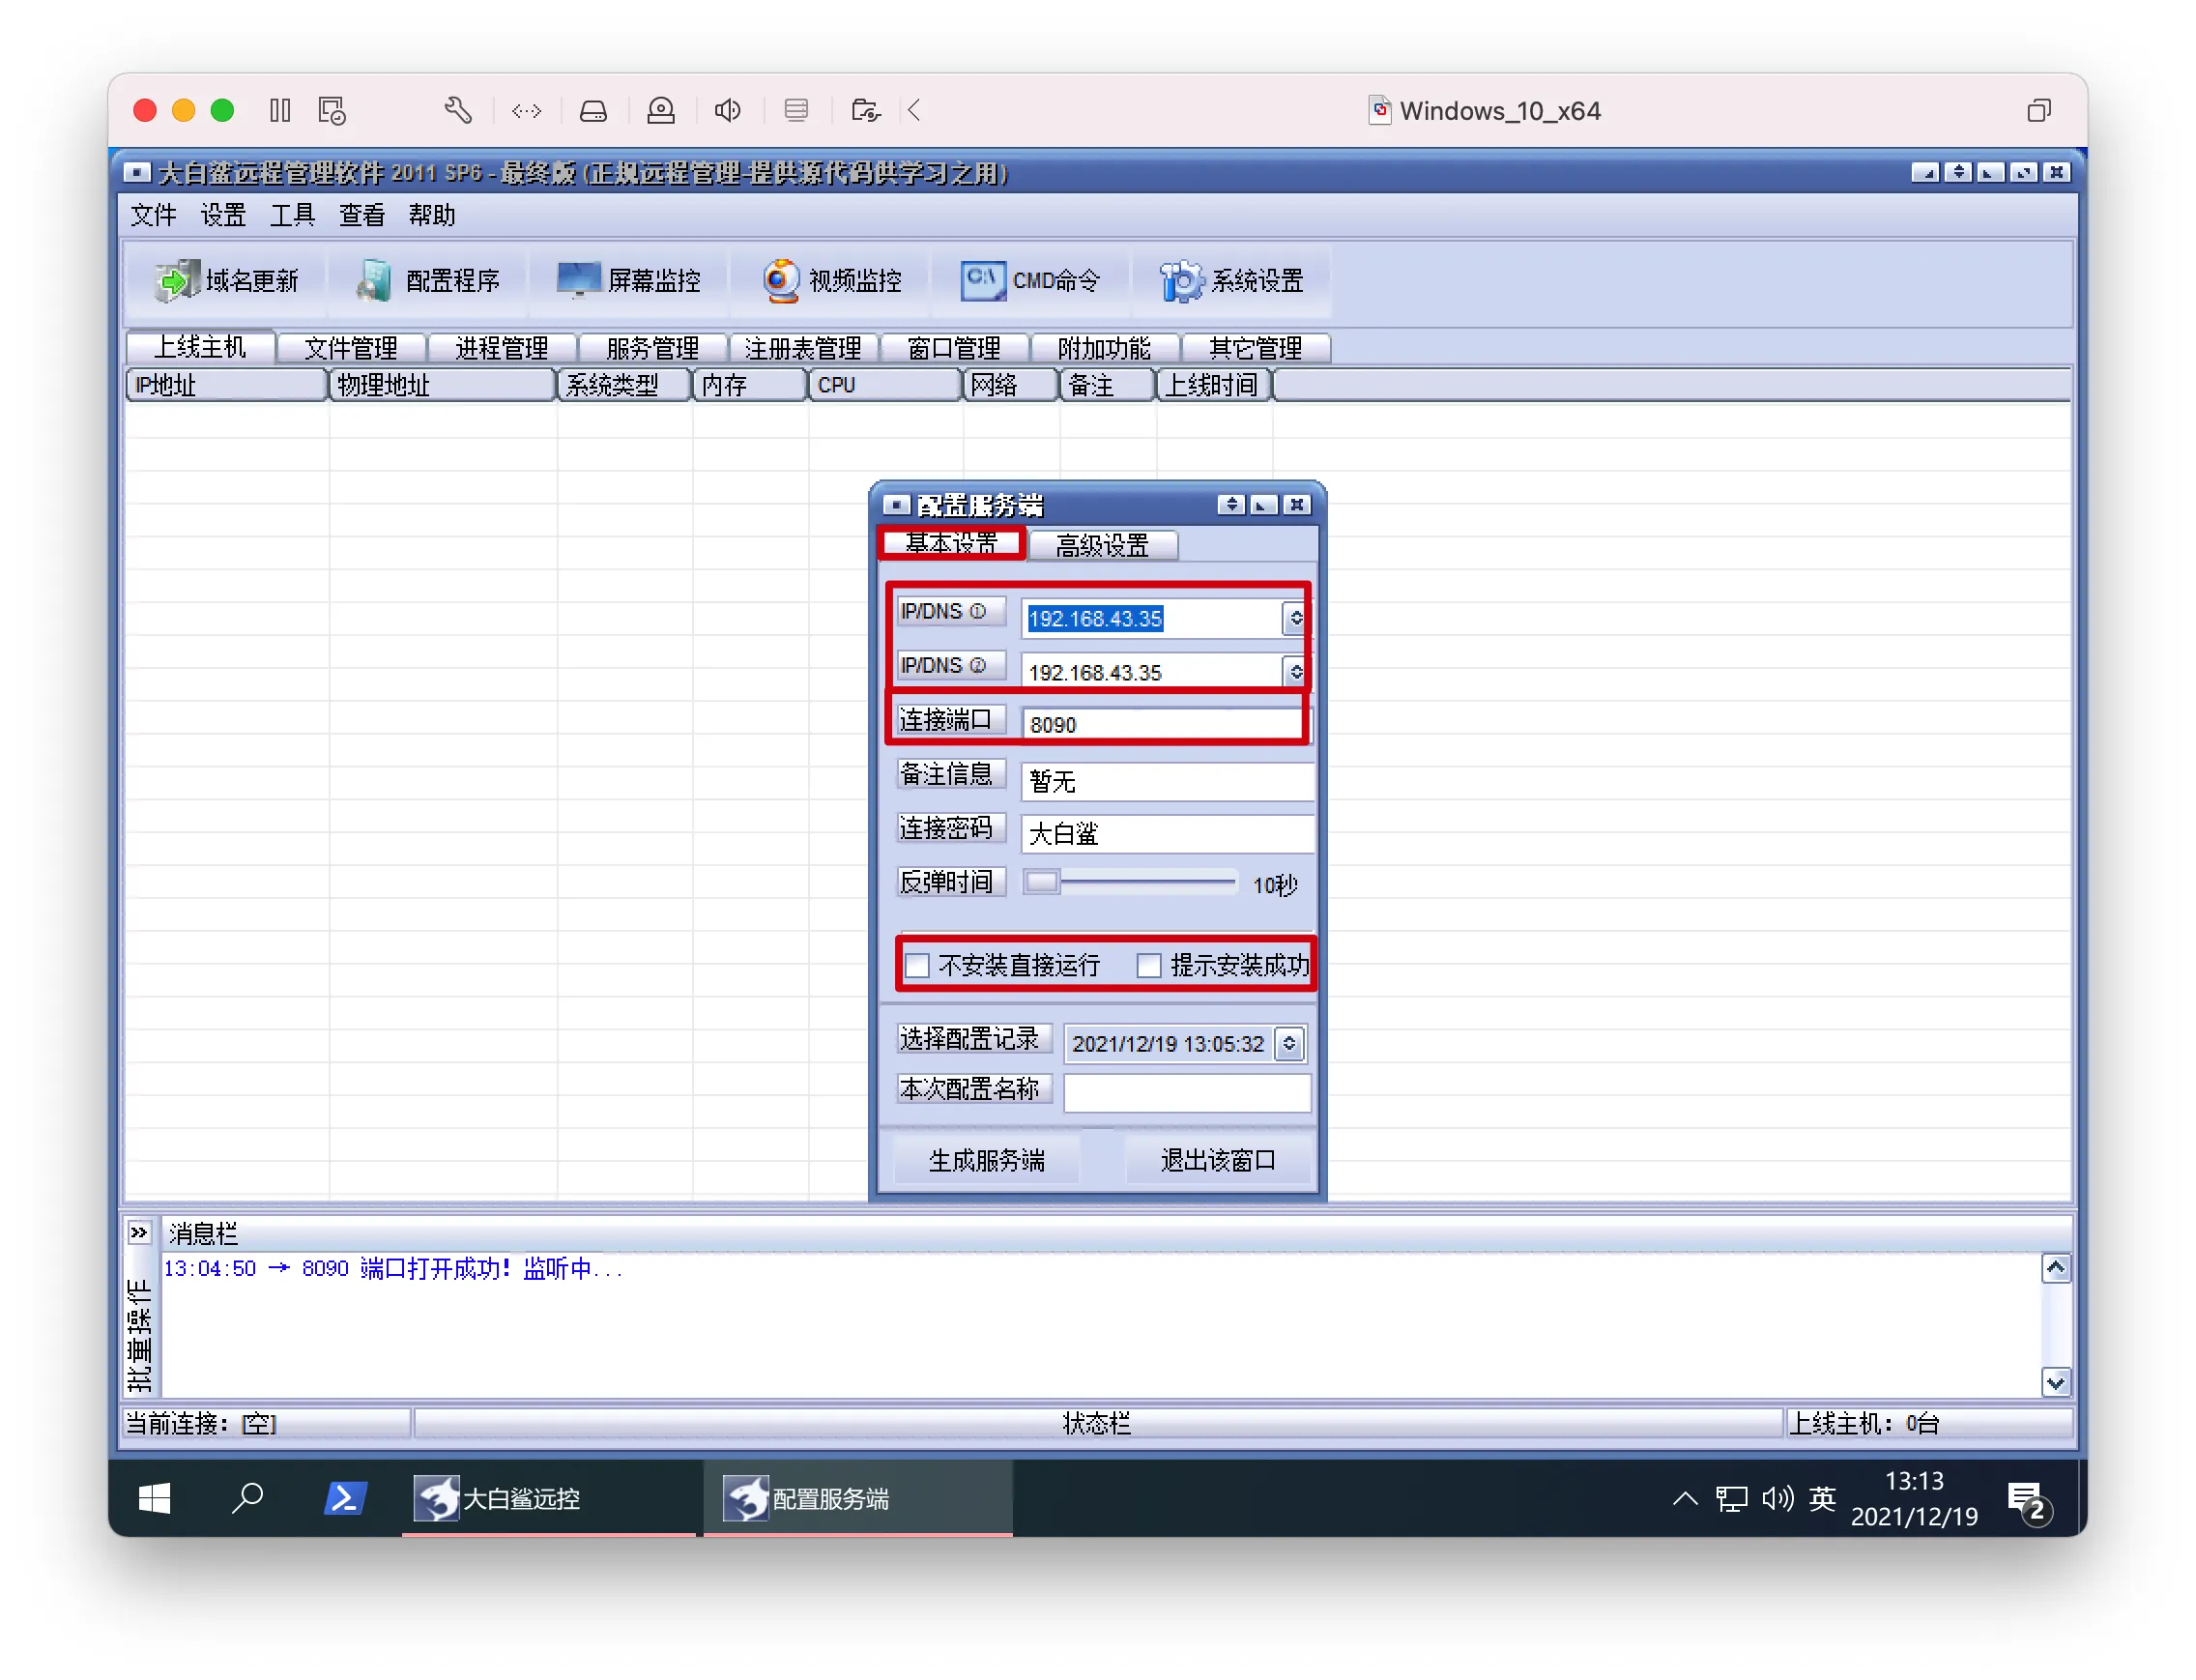This screenshot has width=2196, height=1680.
Task: Switch to 配置服务端 taskbar app
Action: [x=858, y=1498]
